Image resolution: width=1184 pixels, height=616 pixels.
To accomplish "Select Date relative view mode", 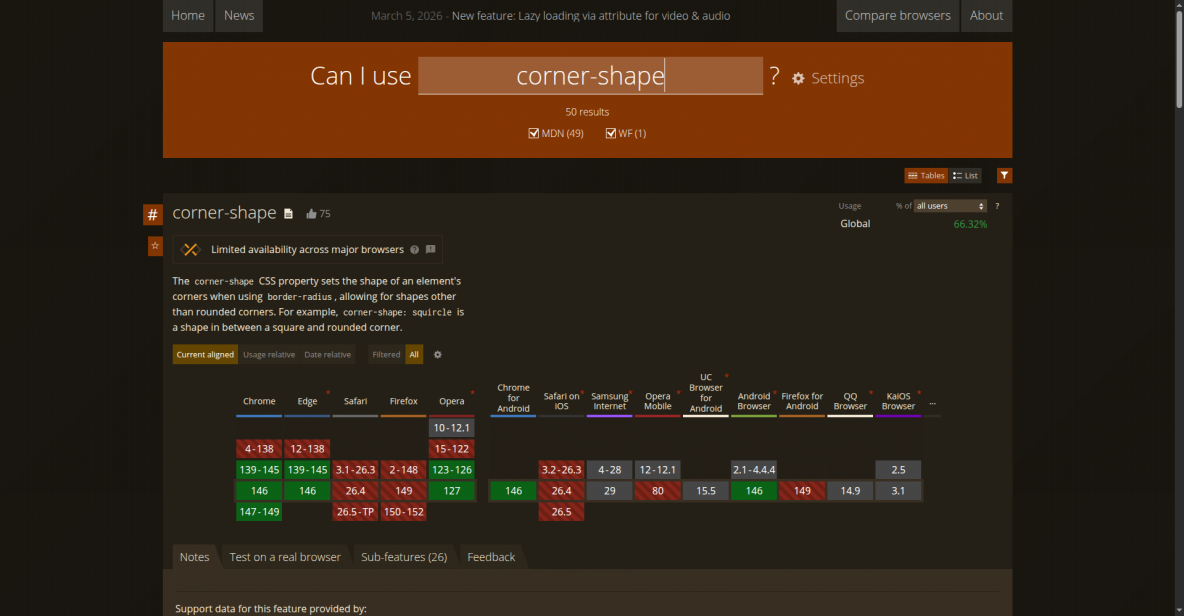I will point(327,355).
